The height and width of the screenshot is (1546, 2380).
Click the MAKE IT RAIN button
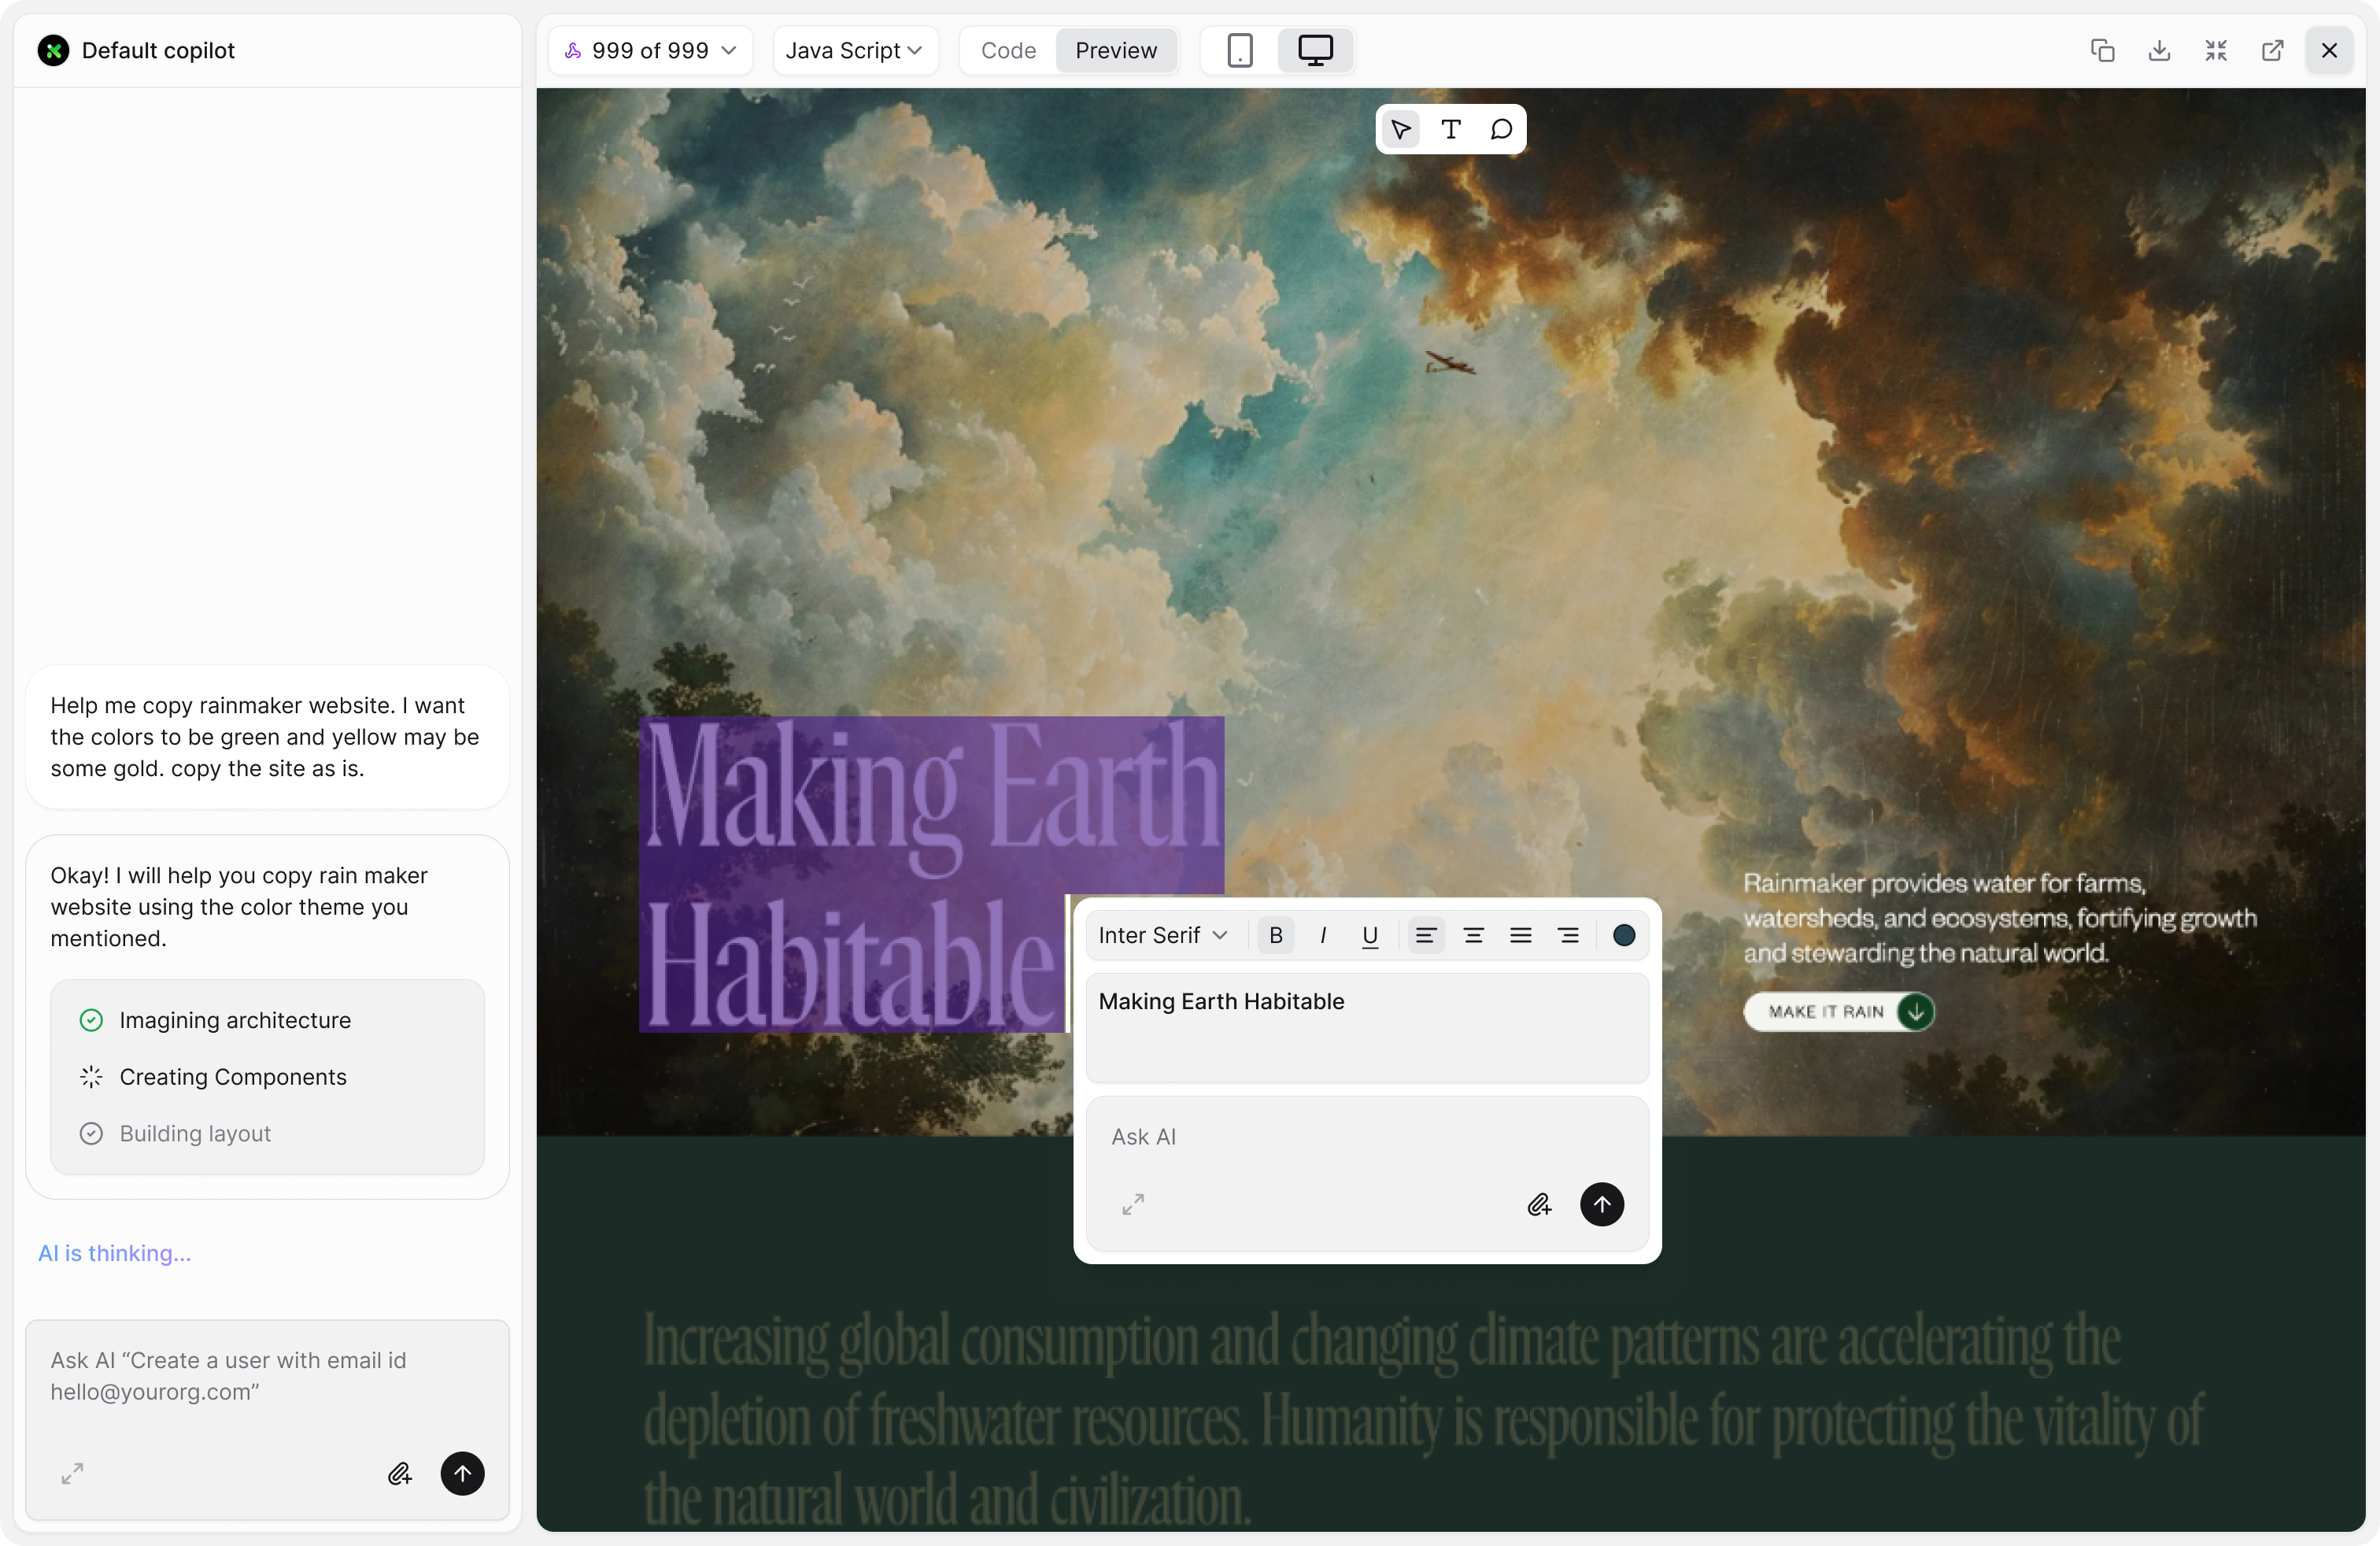click(x=1839, y=1012)
